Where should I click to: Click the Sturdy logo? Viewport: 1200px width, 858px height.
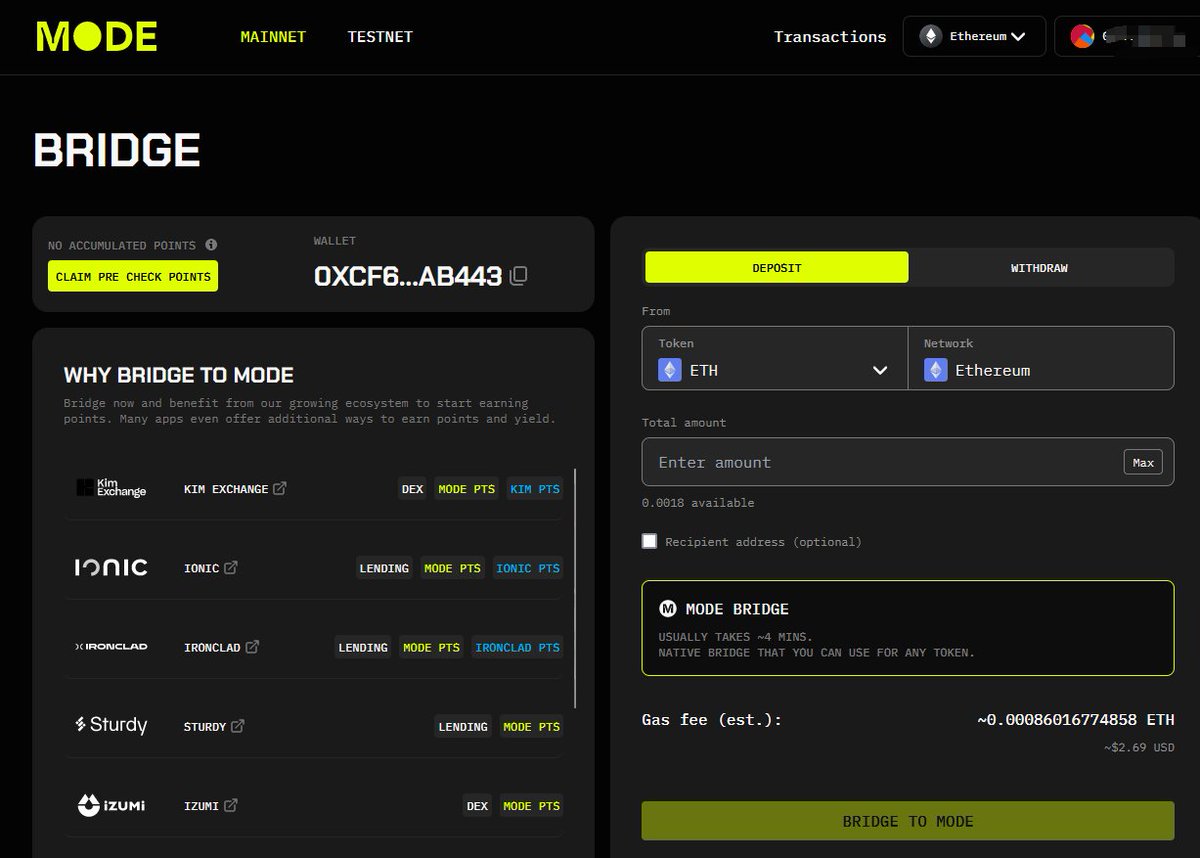coord(111,725)
